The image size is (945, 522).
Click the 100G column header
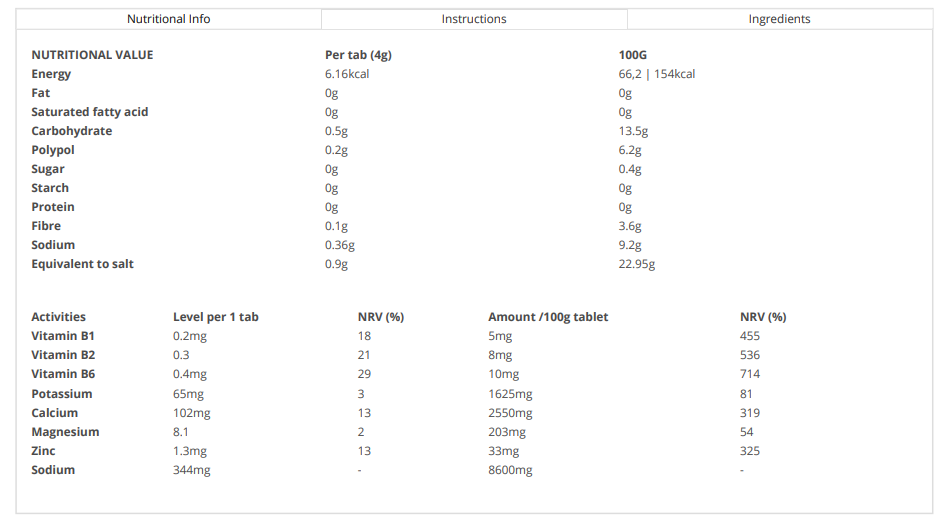point(633,55)
